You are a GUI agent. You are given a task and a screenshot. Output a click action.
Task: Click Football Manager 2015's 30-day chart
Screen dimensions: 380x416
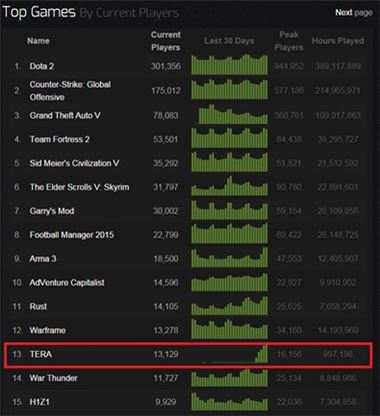[x=229, y=233]
